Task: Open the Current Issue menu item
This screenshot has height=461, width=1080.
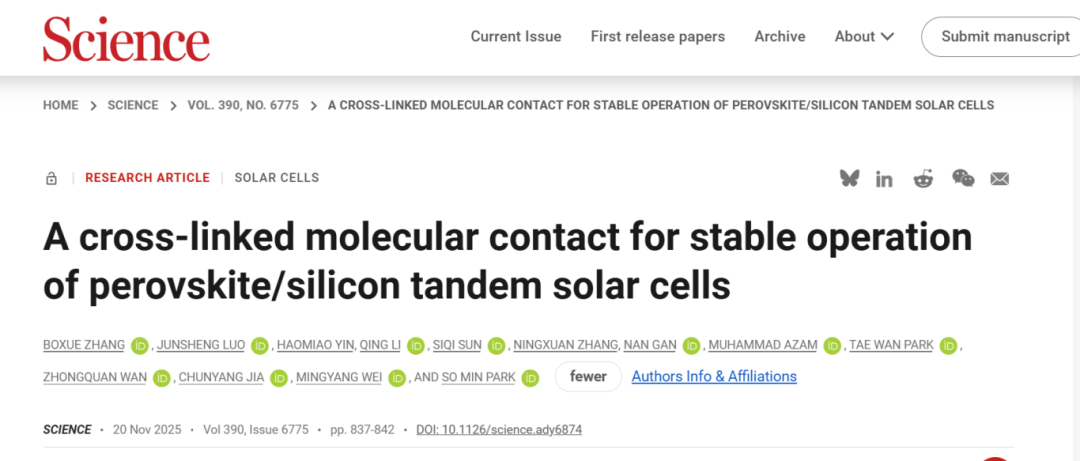Action: click(516, 36)
